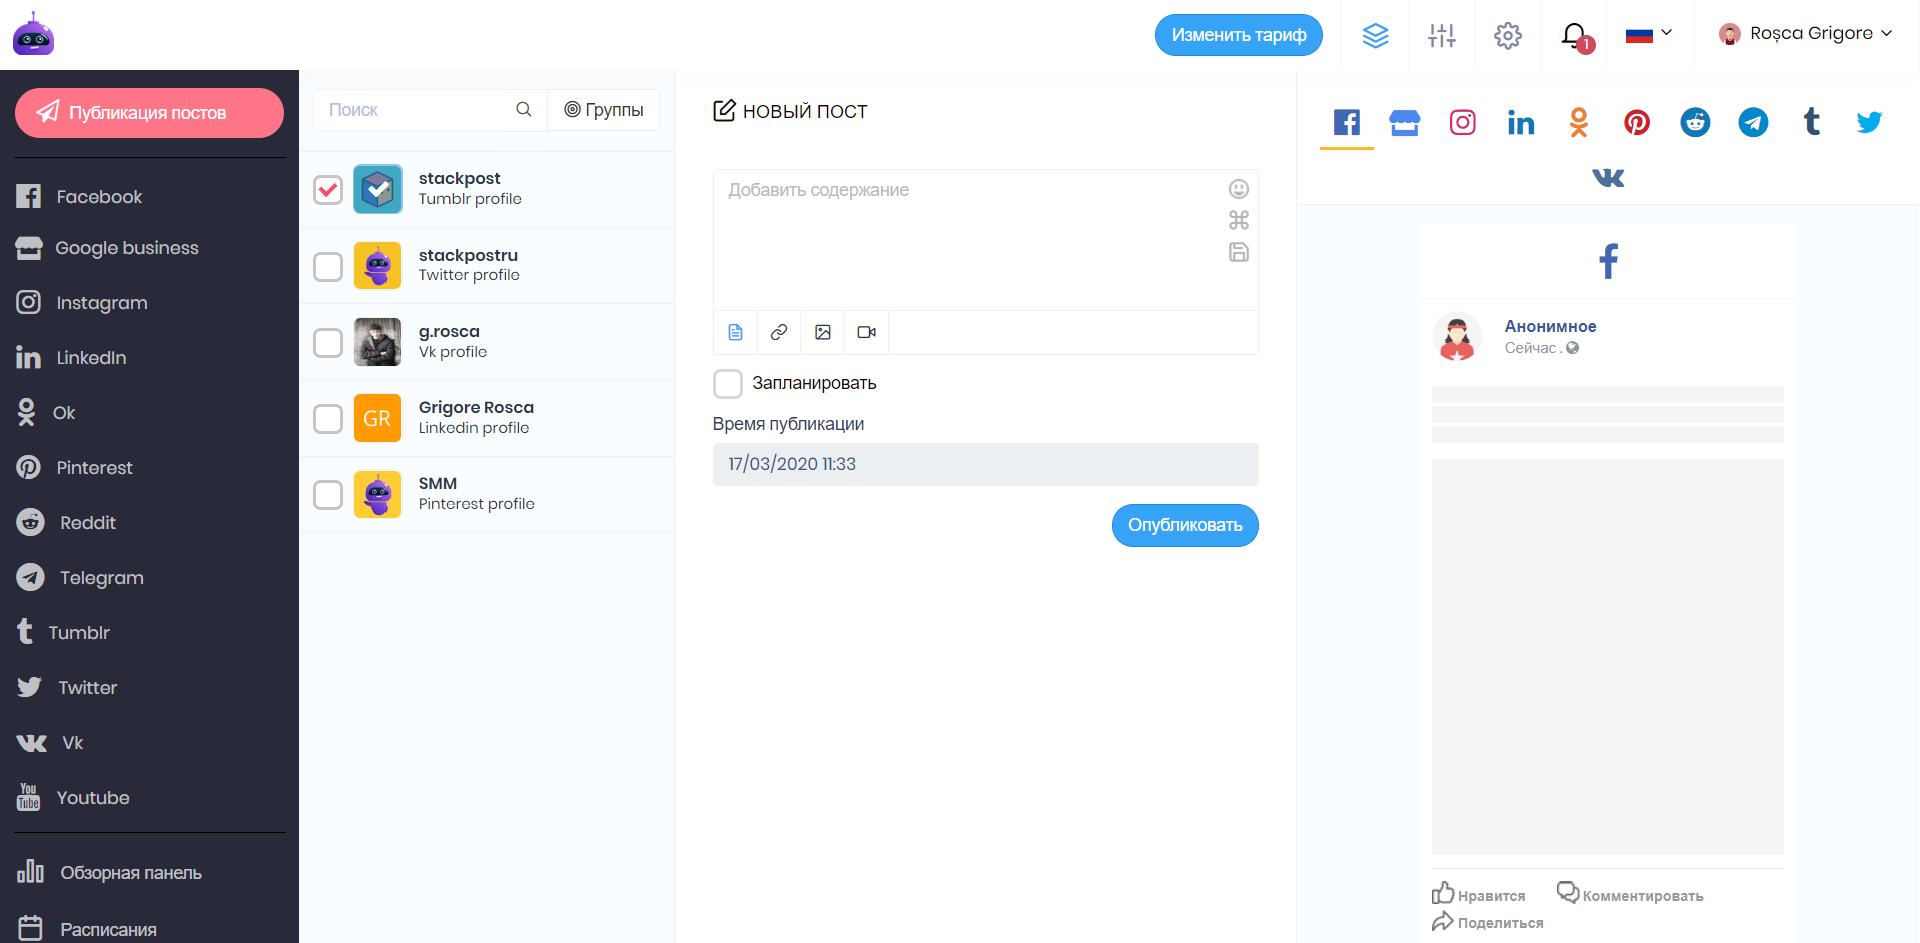This screenshot has width=1920, height=943.
Task: Check the SMM Pinterest profile checkbox
Action: tap(328, 495)
